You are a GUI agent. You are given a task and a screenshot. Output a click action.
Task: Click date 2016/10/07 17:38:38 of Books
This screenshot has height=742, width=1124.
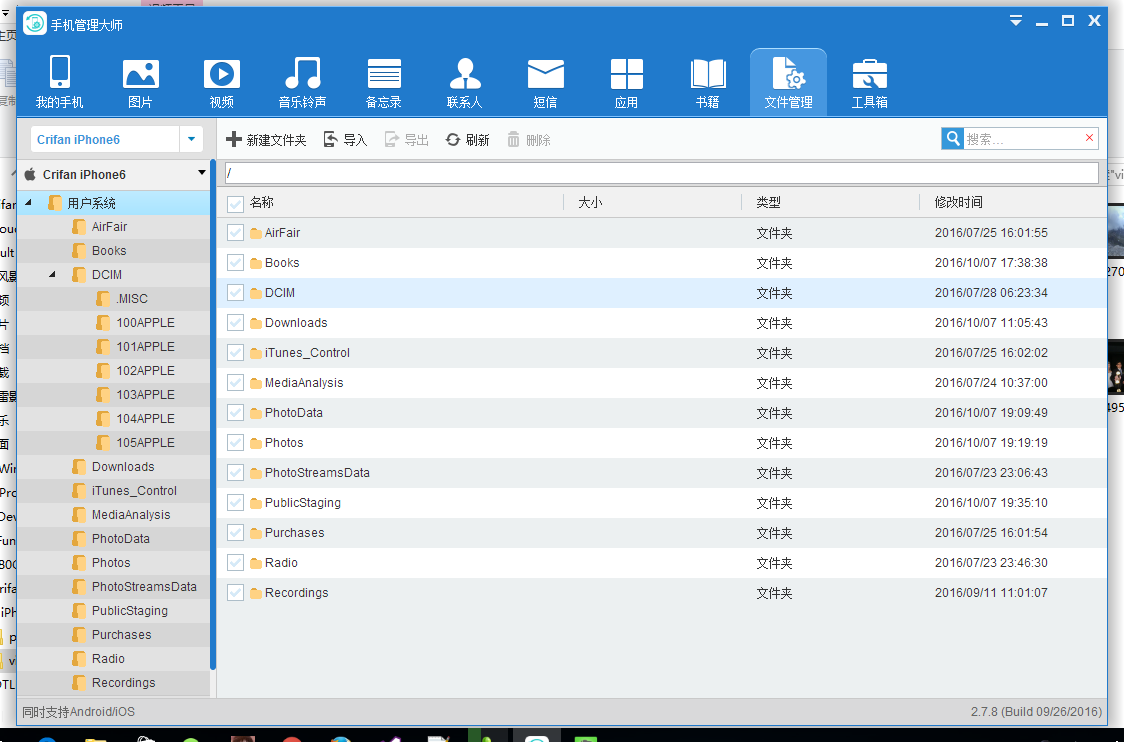[x=991, y=262]
